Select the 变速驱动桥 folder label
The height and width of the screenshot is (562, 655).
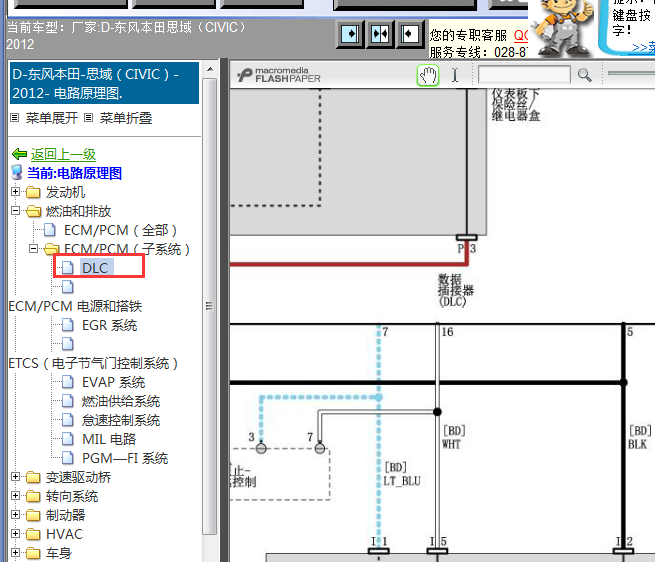(x=78, y=477)
